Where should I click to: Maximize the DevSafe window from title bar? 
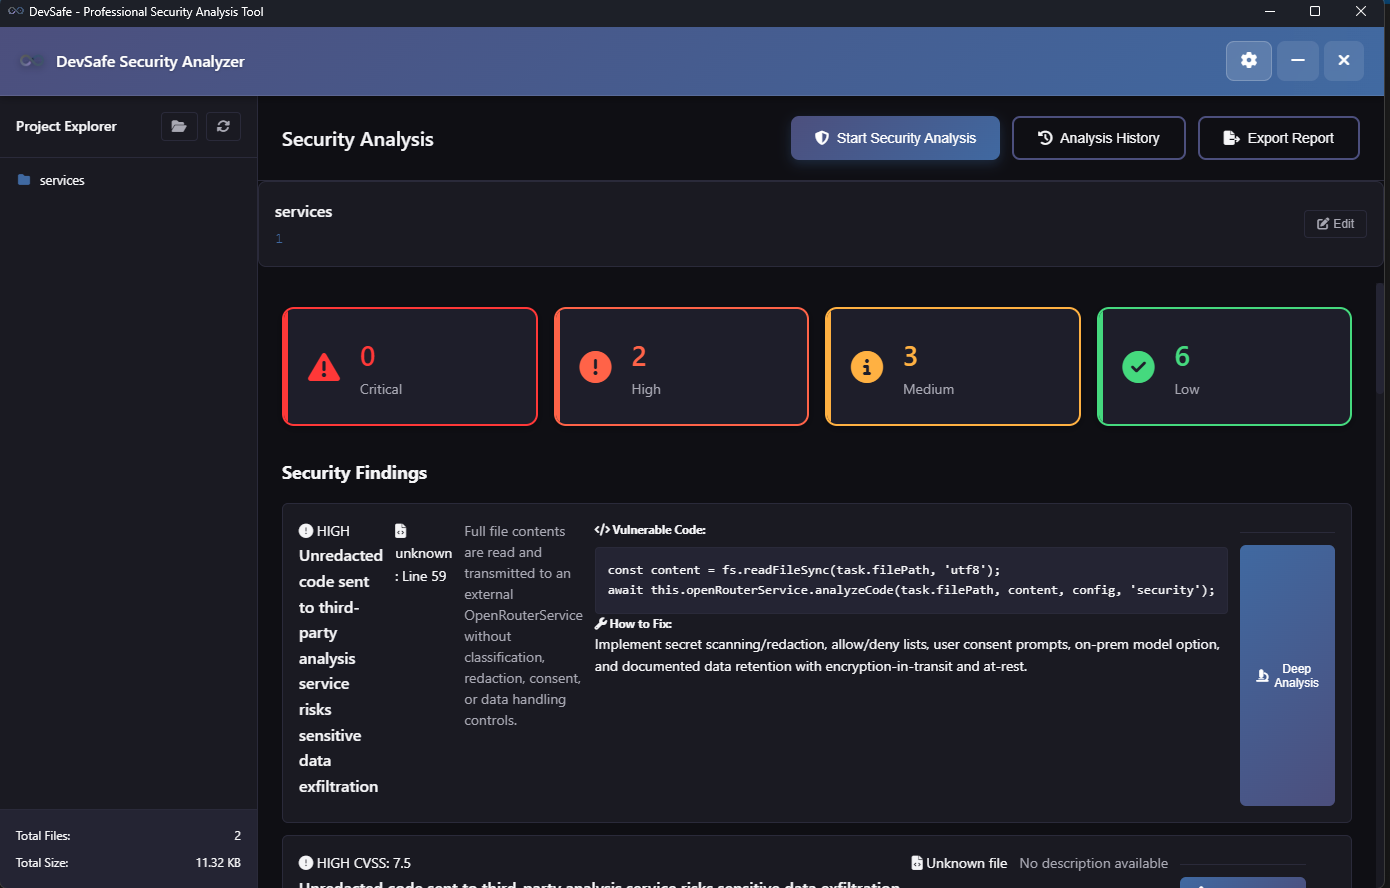tap(1315, 12)
